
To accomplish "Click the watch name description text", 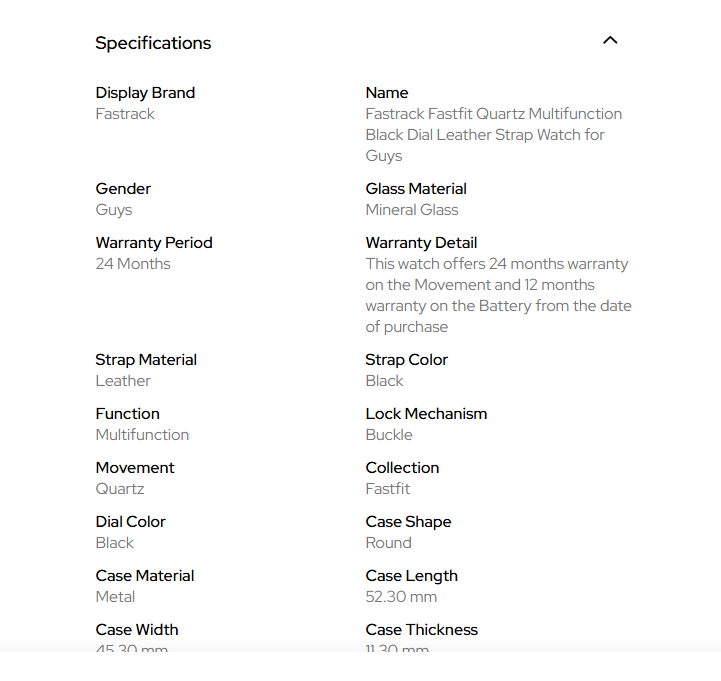I will [493, 135].
